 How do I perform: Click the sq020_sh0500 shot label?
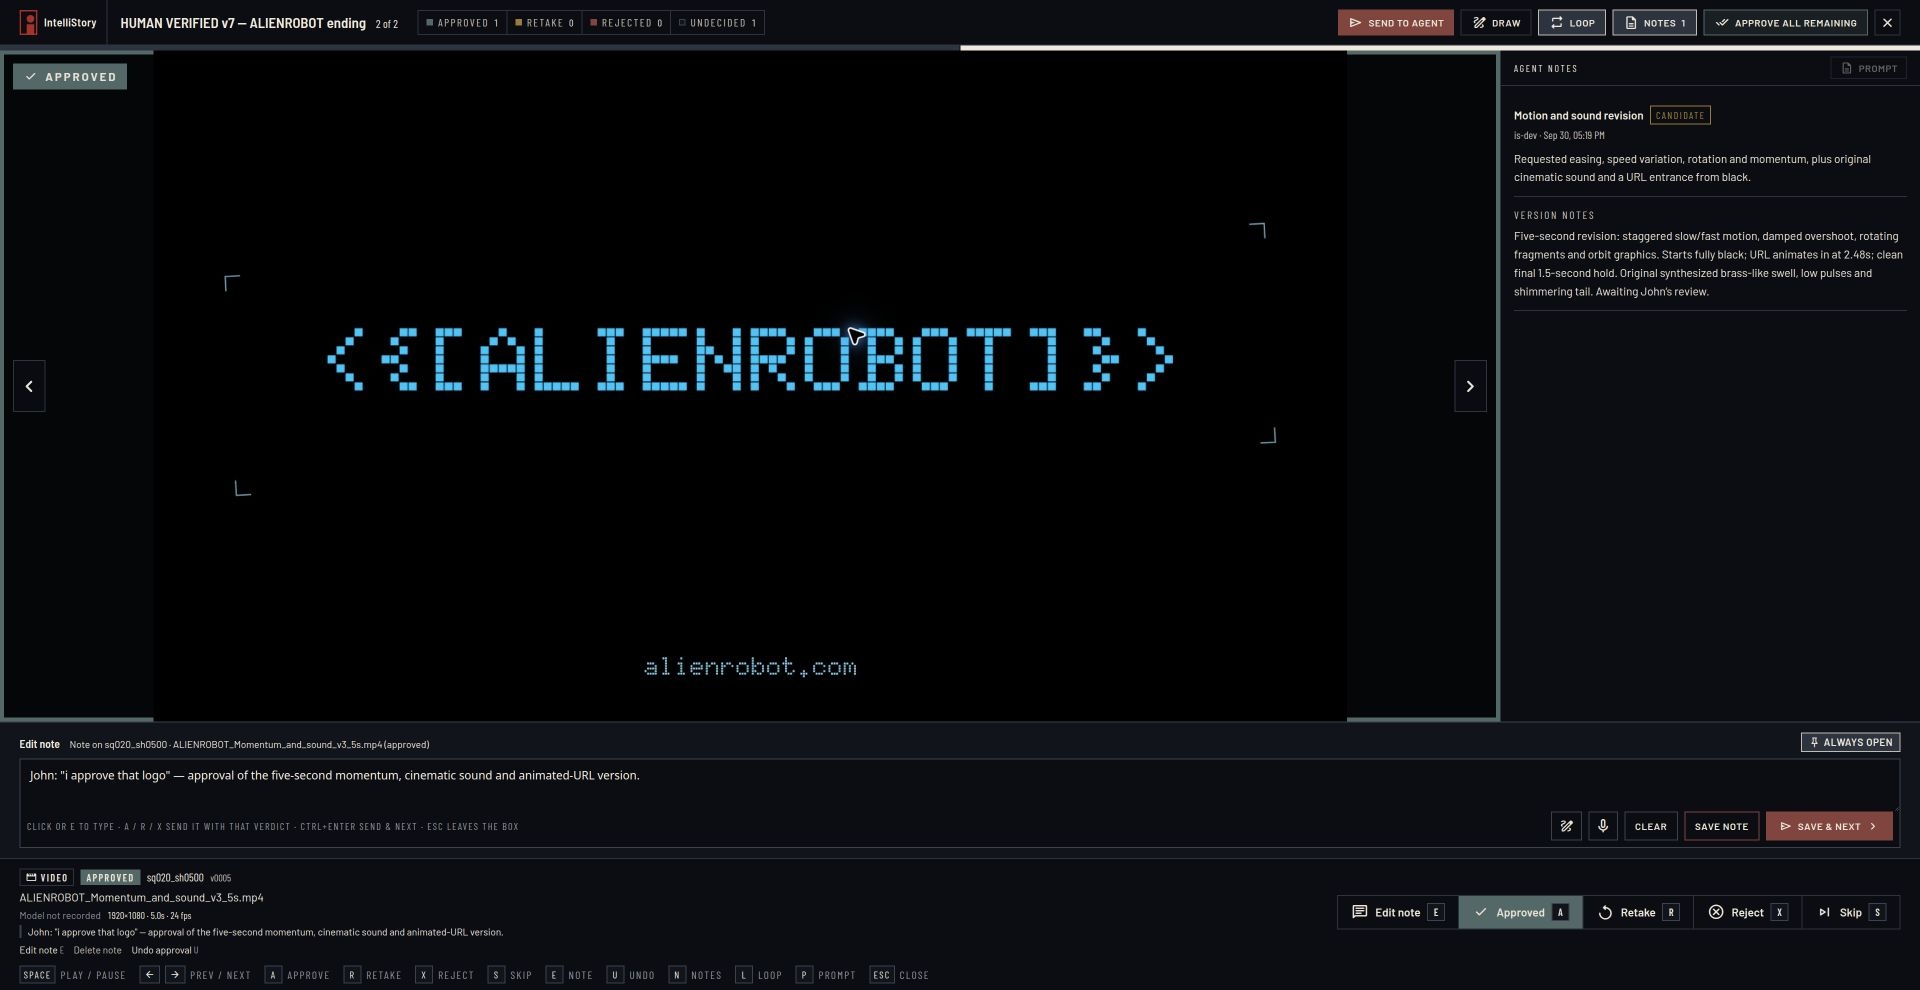[175, 878]
